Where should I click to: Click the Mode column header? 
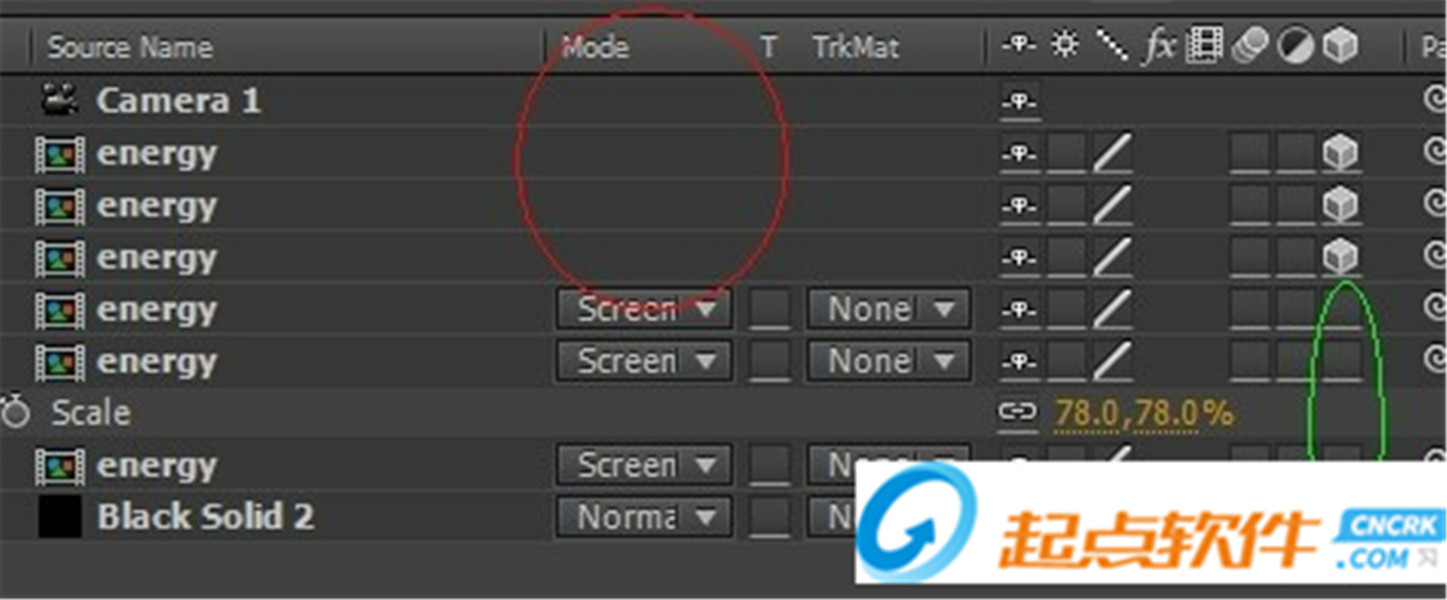[595, 47]
